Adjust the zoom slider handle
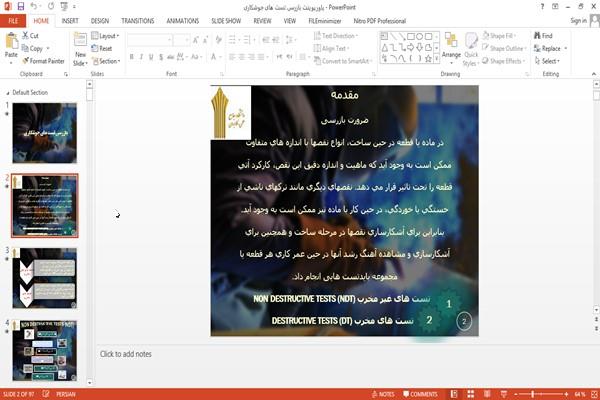The height and width of the screenshot is (400, 600). (x=532, y=394)
